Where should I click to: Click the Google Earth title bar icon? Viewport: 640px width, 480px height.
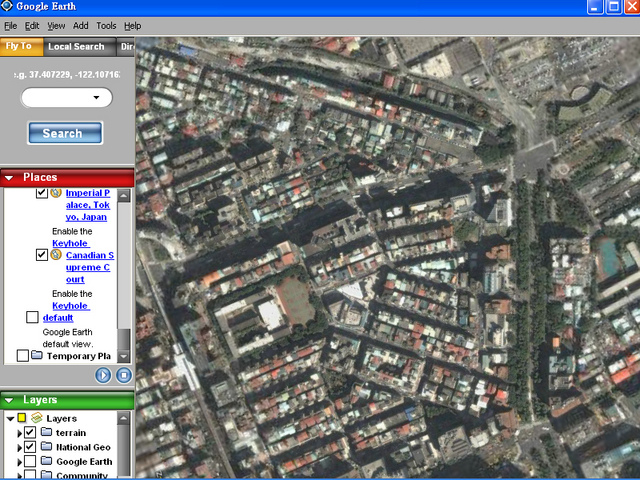click(7, 6)
